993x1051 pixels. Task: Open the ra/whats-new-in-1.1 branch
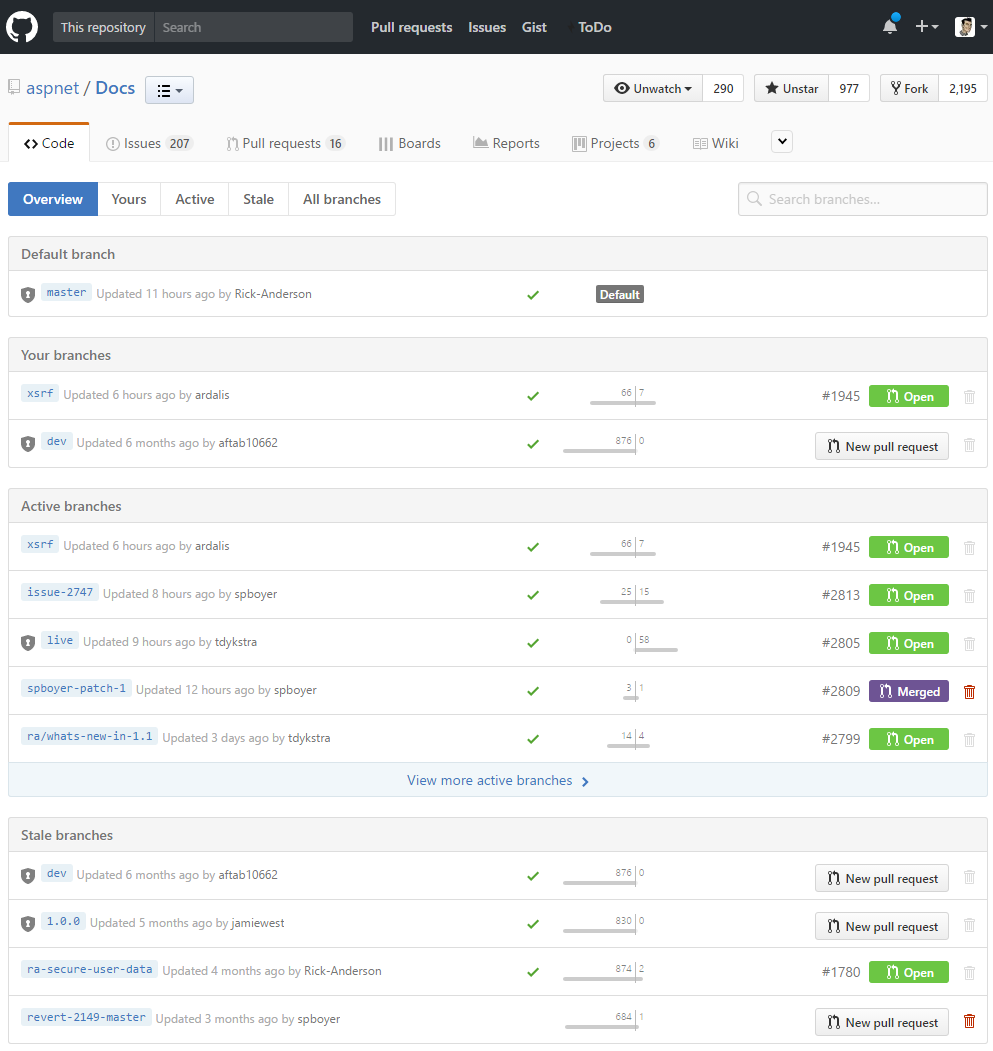(x=90, y=736)
